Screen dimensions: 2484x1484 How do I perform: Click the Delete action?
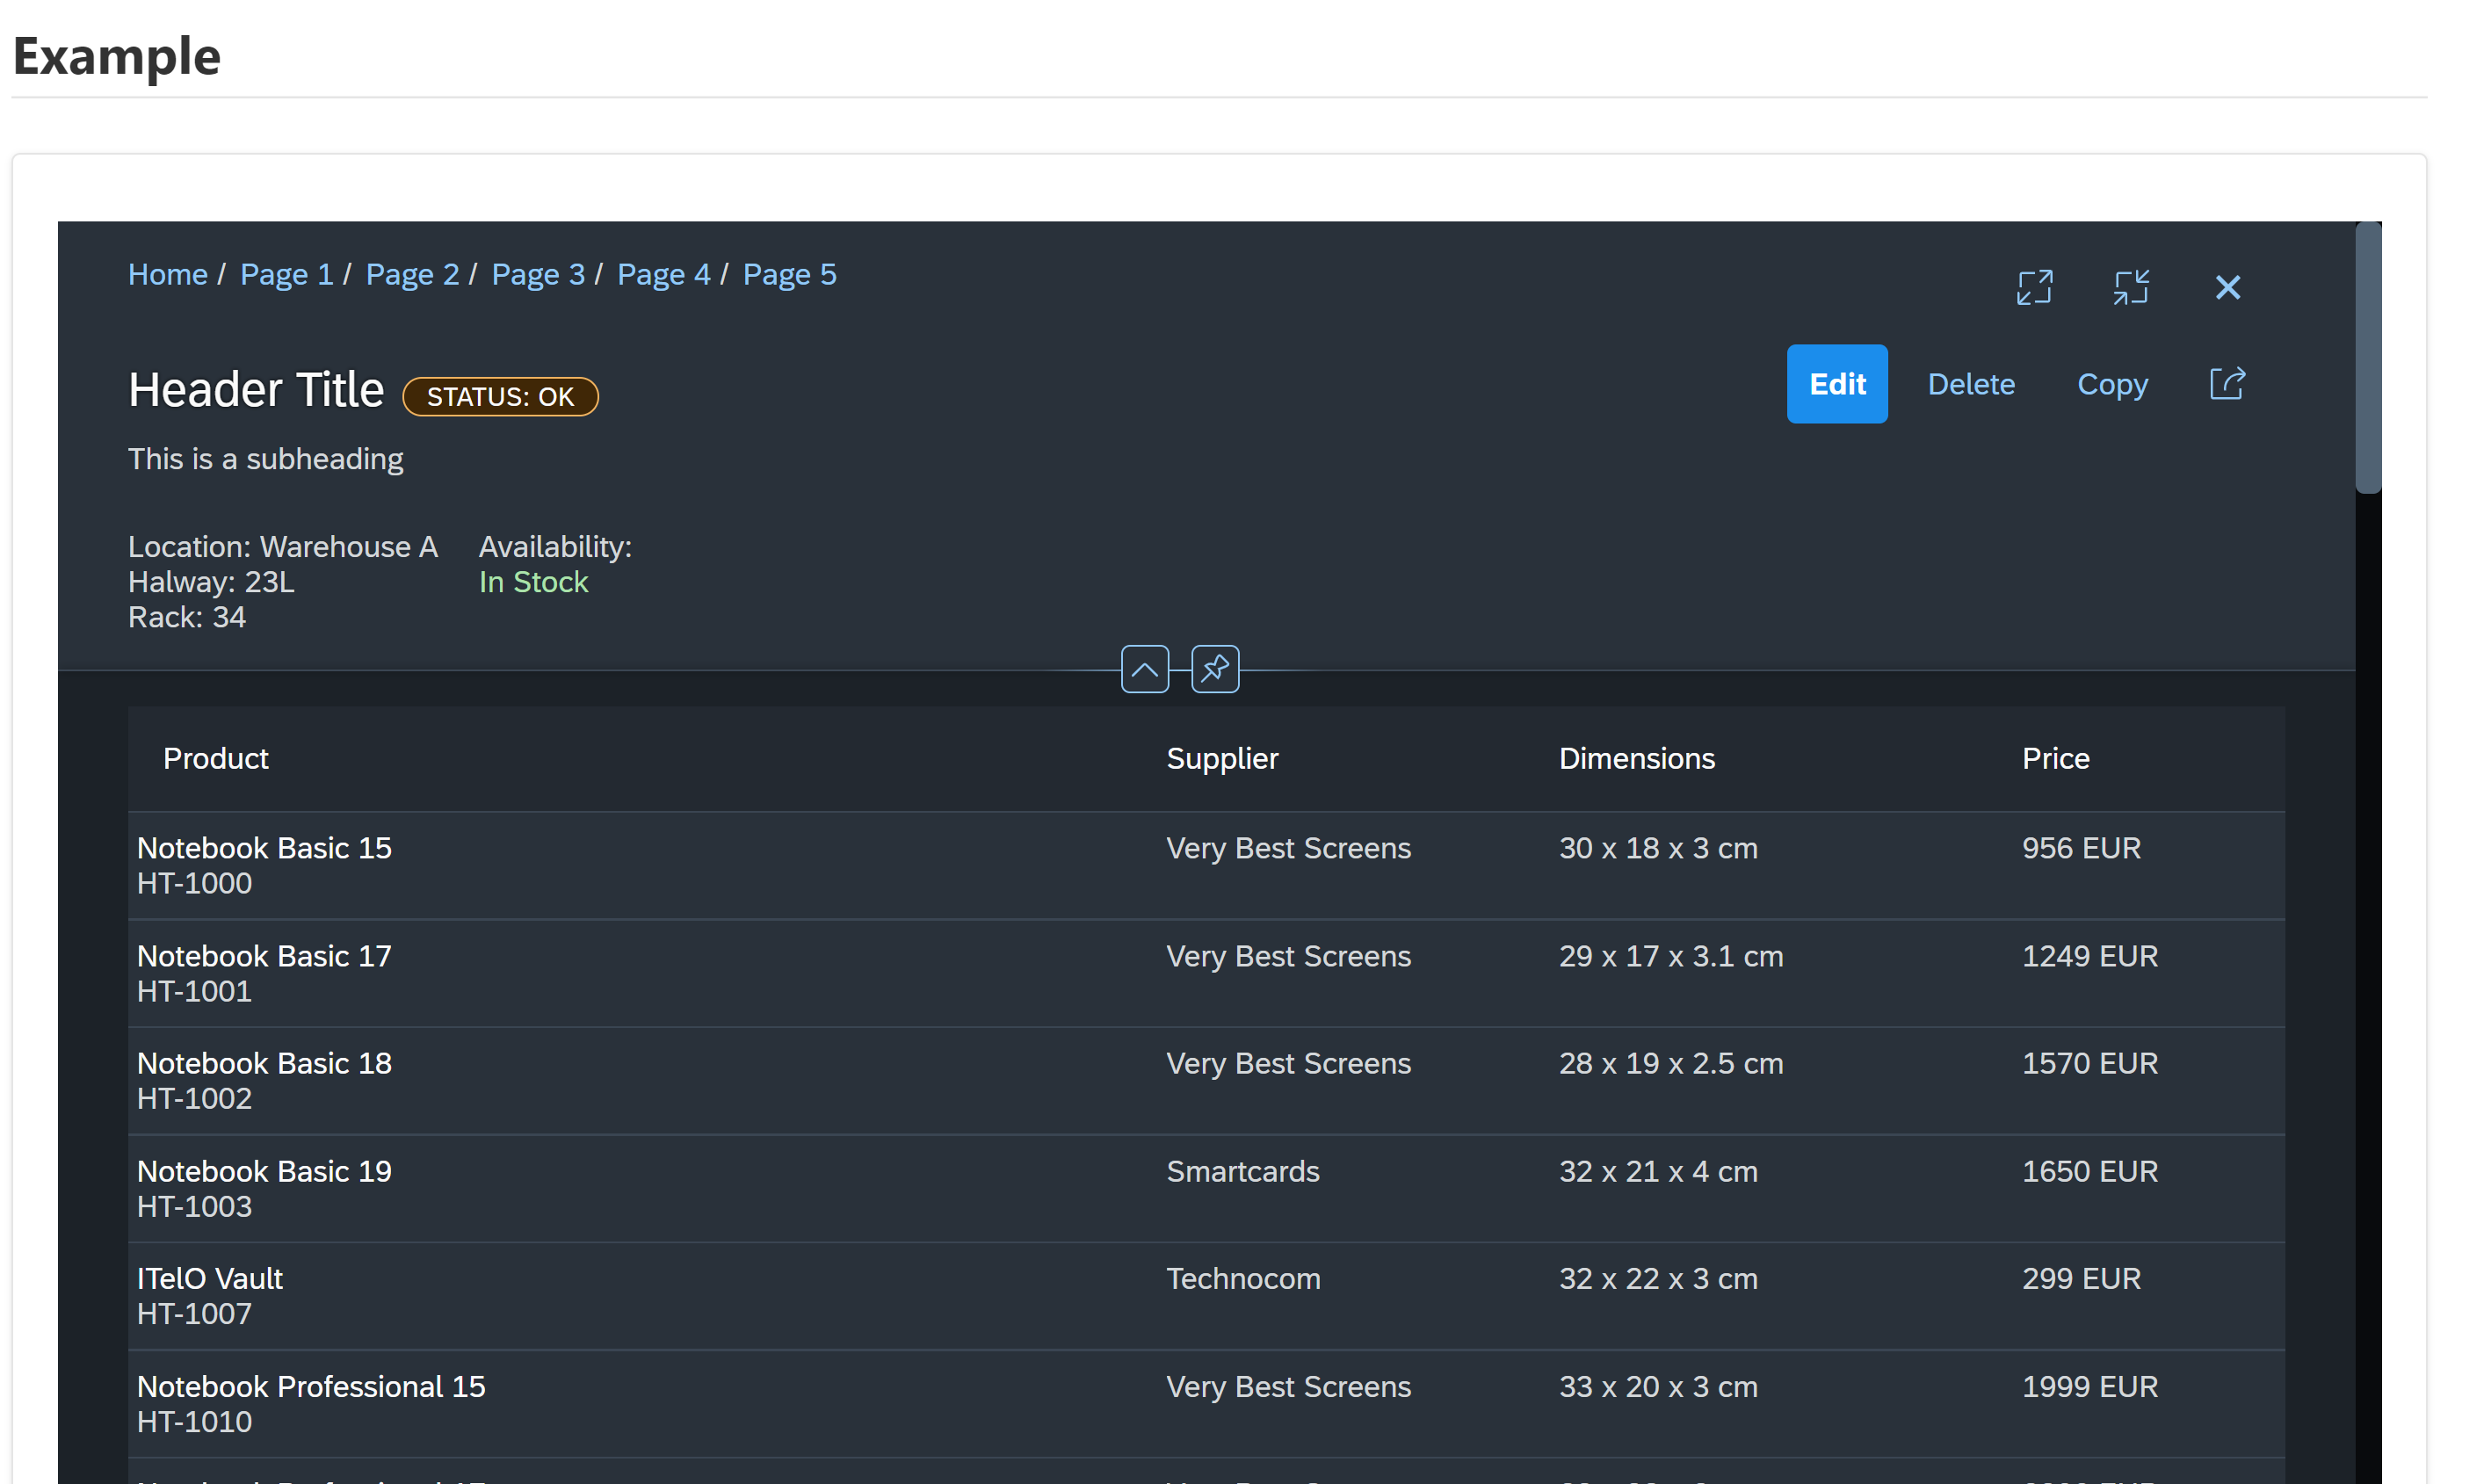(x=1971, y=384)
